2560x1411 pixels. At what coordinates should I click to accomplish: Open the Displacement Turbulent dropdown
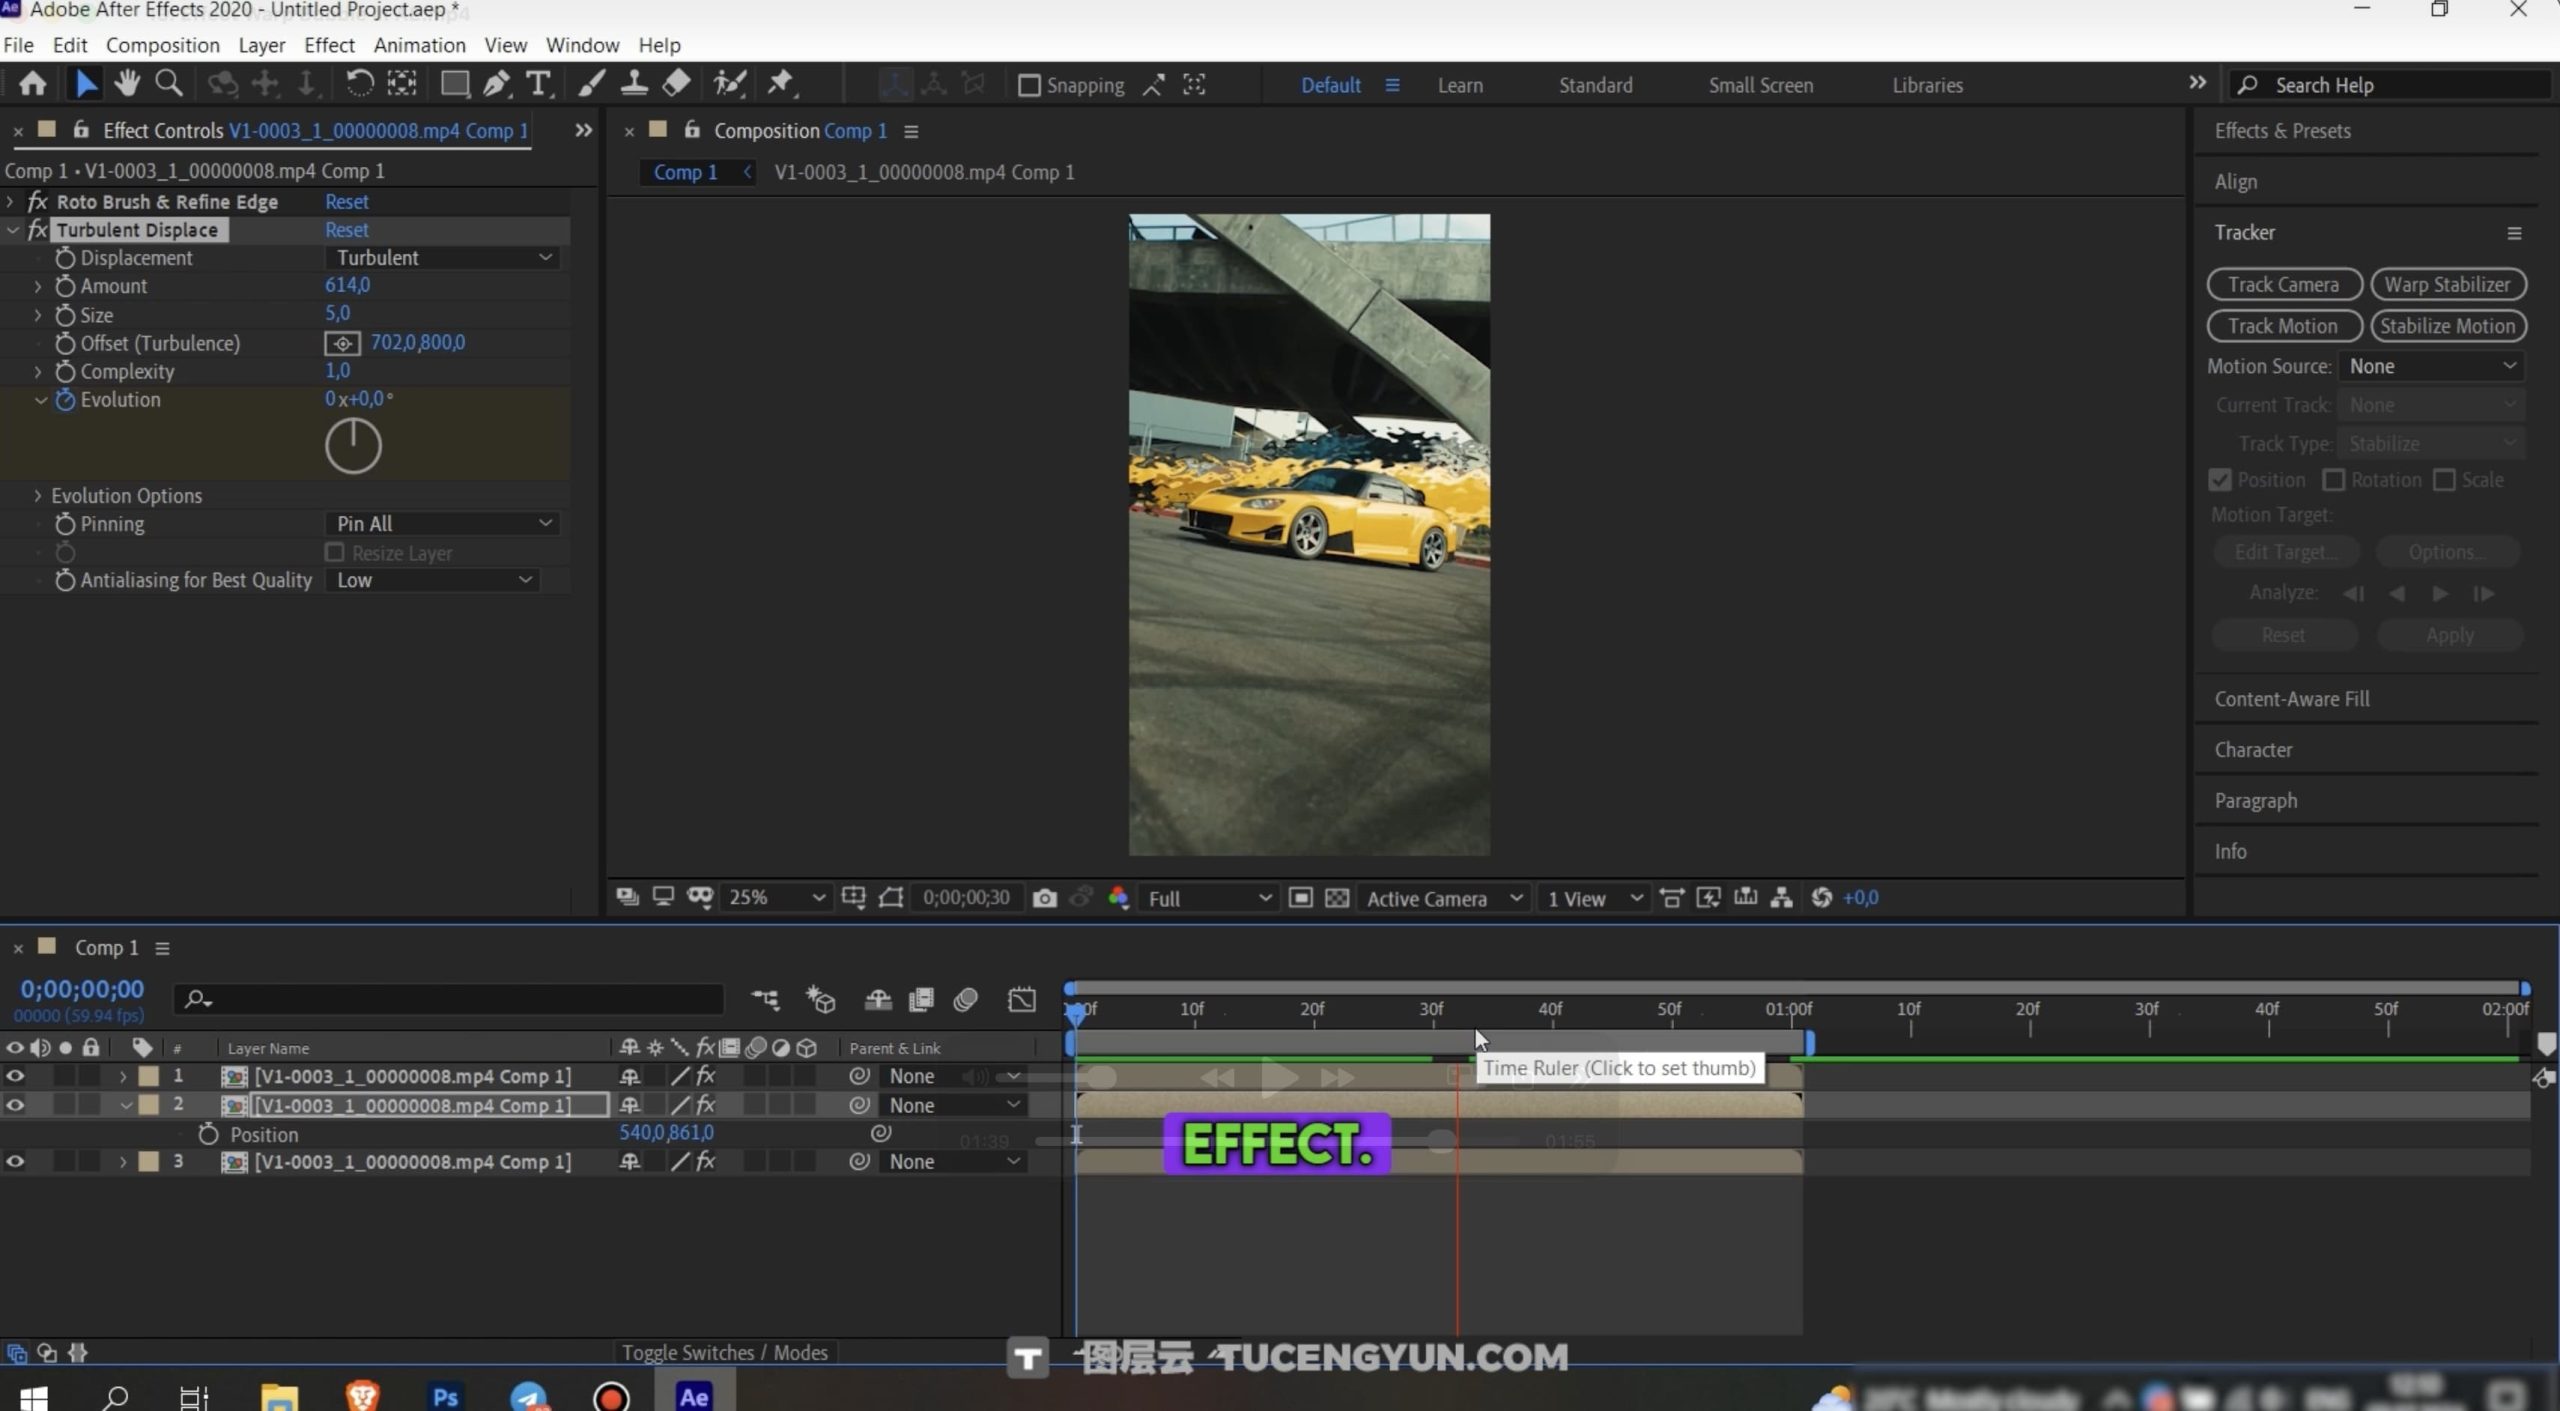(x=442, y=258)
